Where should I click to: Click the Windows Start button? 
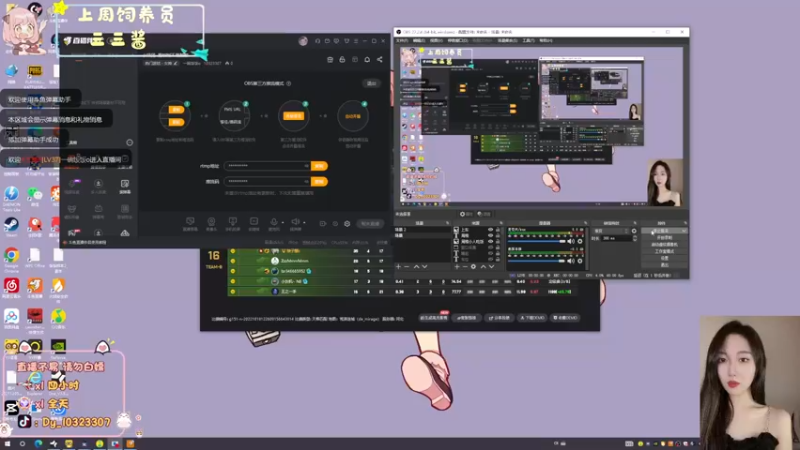click(7, 444)
